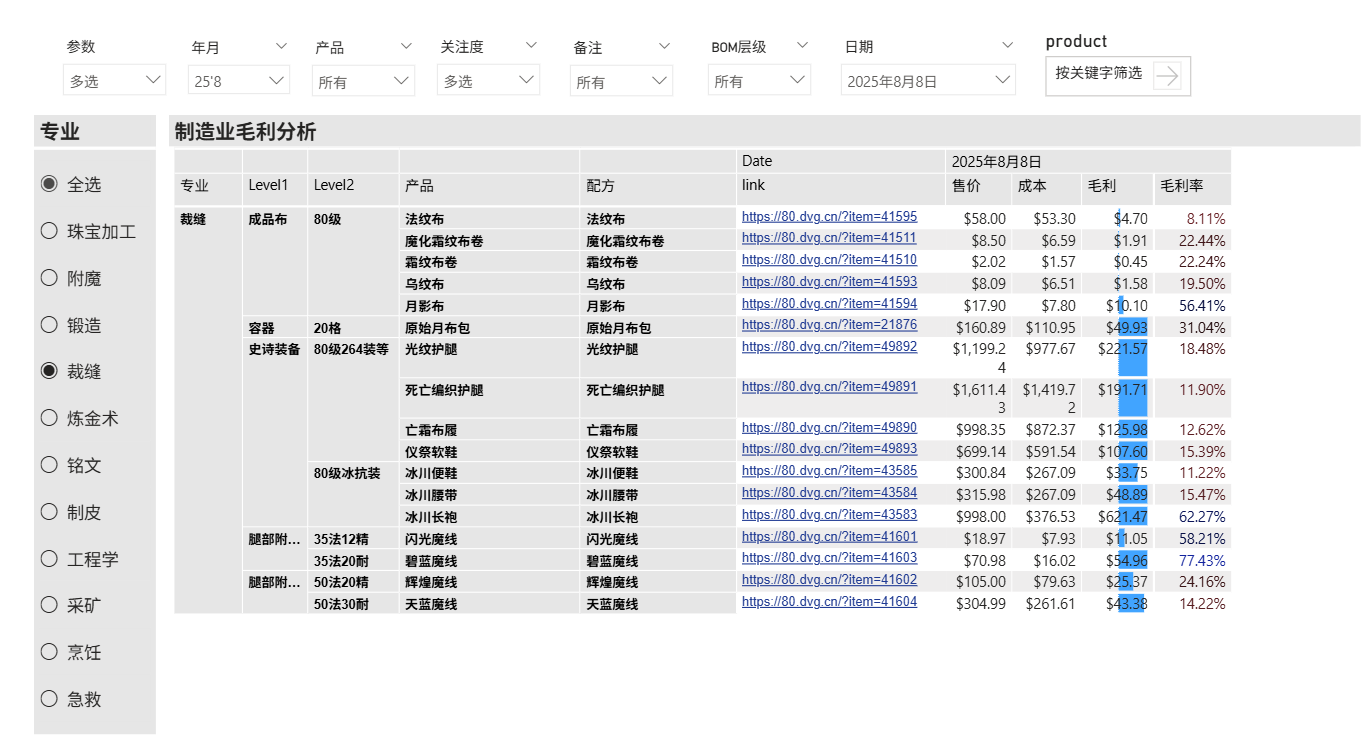
Task: Open link for item=43585 (冰川便鞋)
Action: coord(829,470)
